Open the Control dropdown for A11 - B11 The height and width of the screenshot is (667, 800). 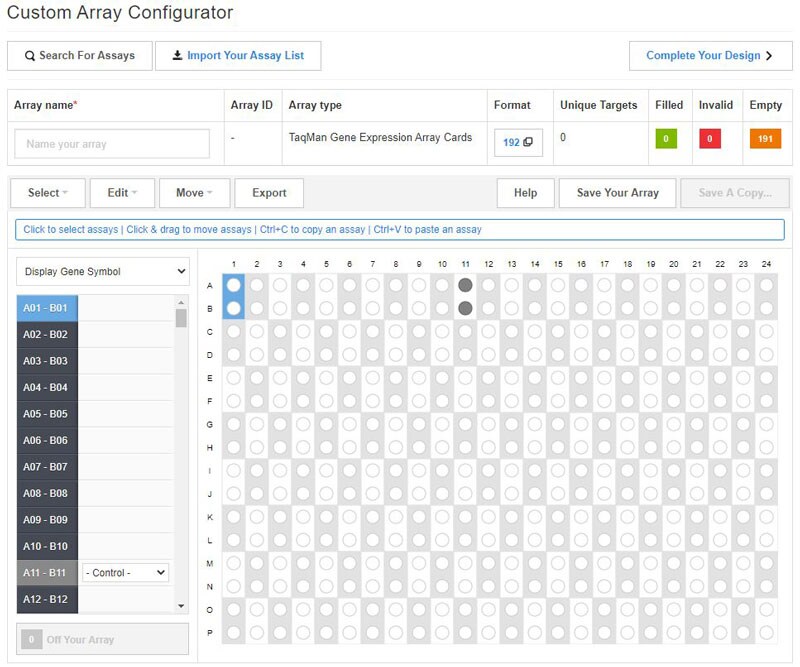125,573
